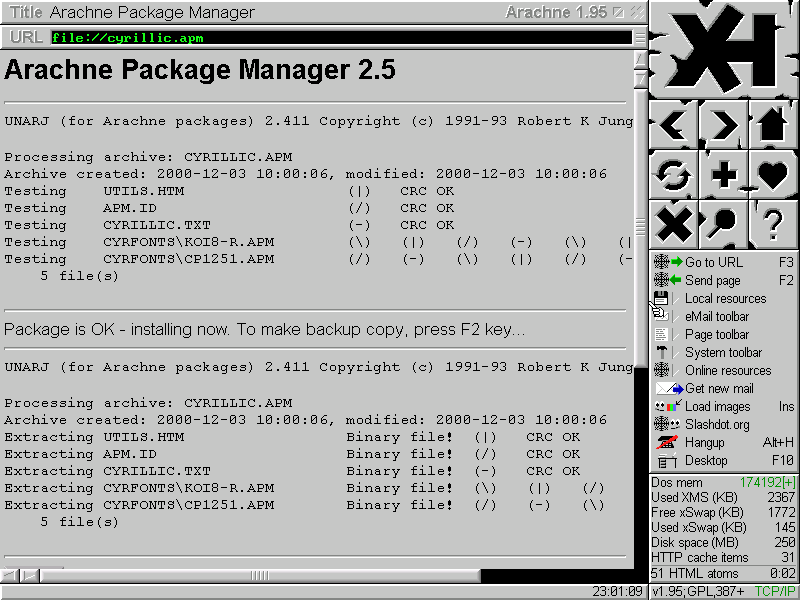
Task: Click vertical scrollbar up arrow
Action: [640, 60]
